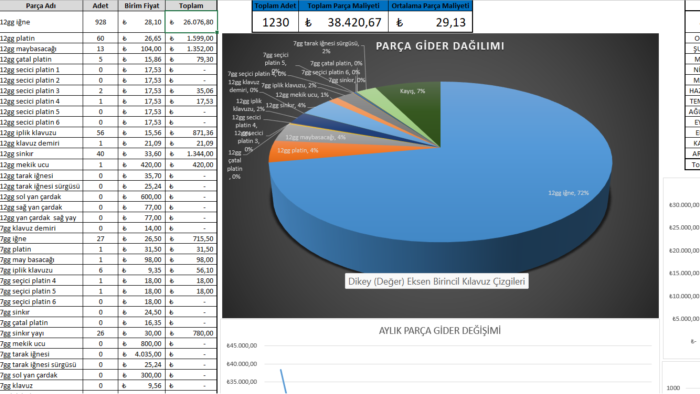Image resolution: width=700 pixels, height=394 pixels.
Task: Click the 12gg maybasacağı cell
Action: (41, 49)
